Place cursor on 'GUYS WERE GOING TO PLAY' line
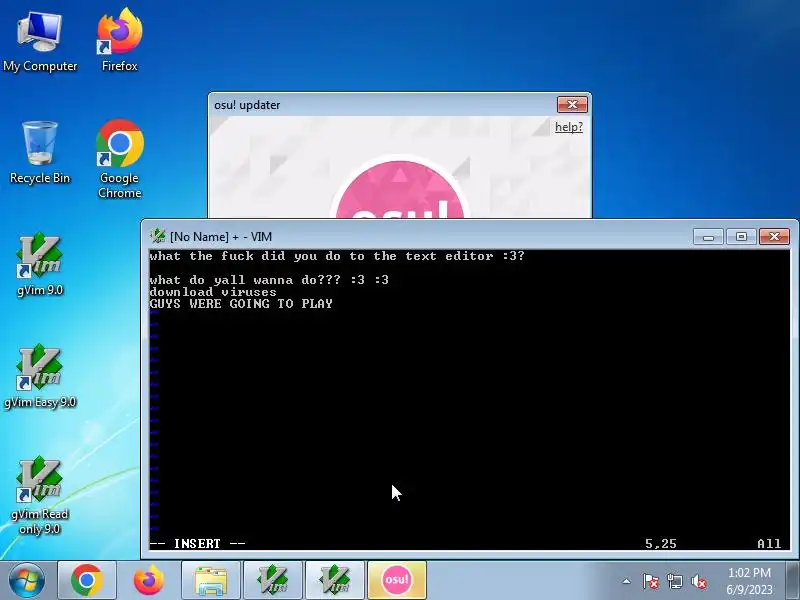Viewport: 800px width, 600px height. [241, 304]
